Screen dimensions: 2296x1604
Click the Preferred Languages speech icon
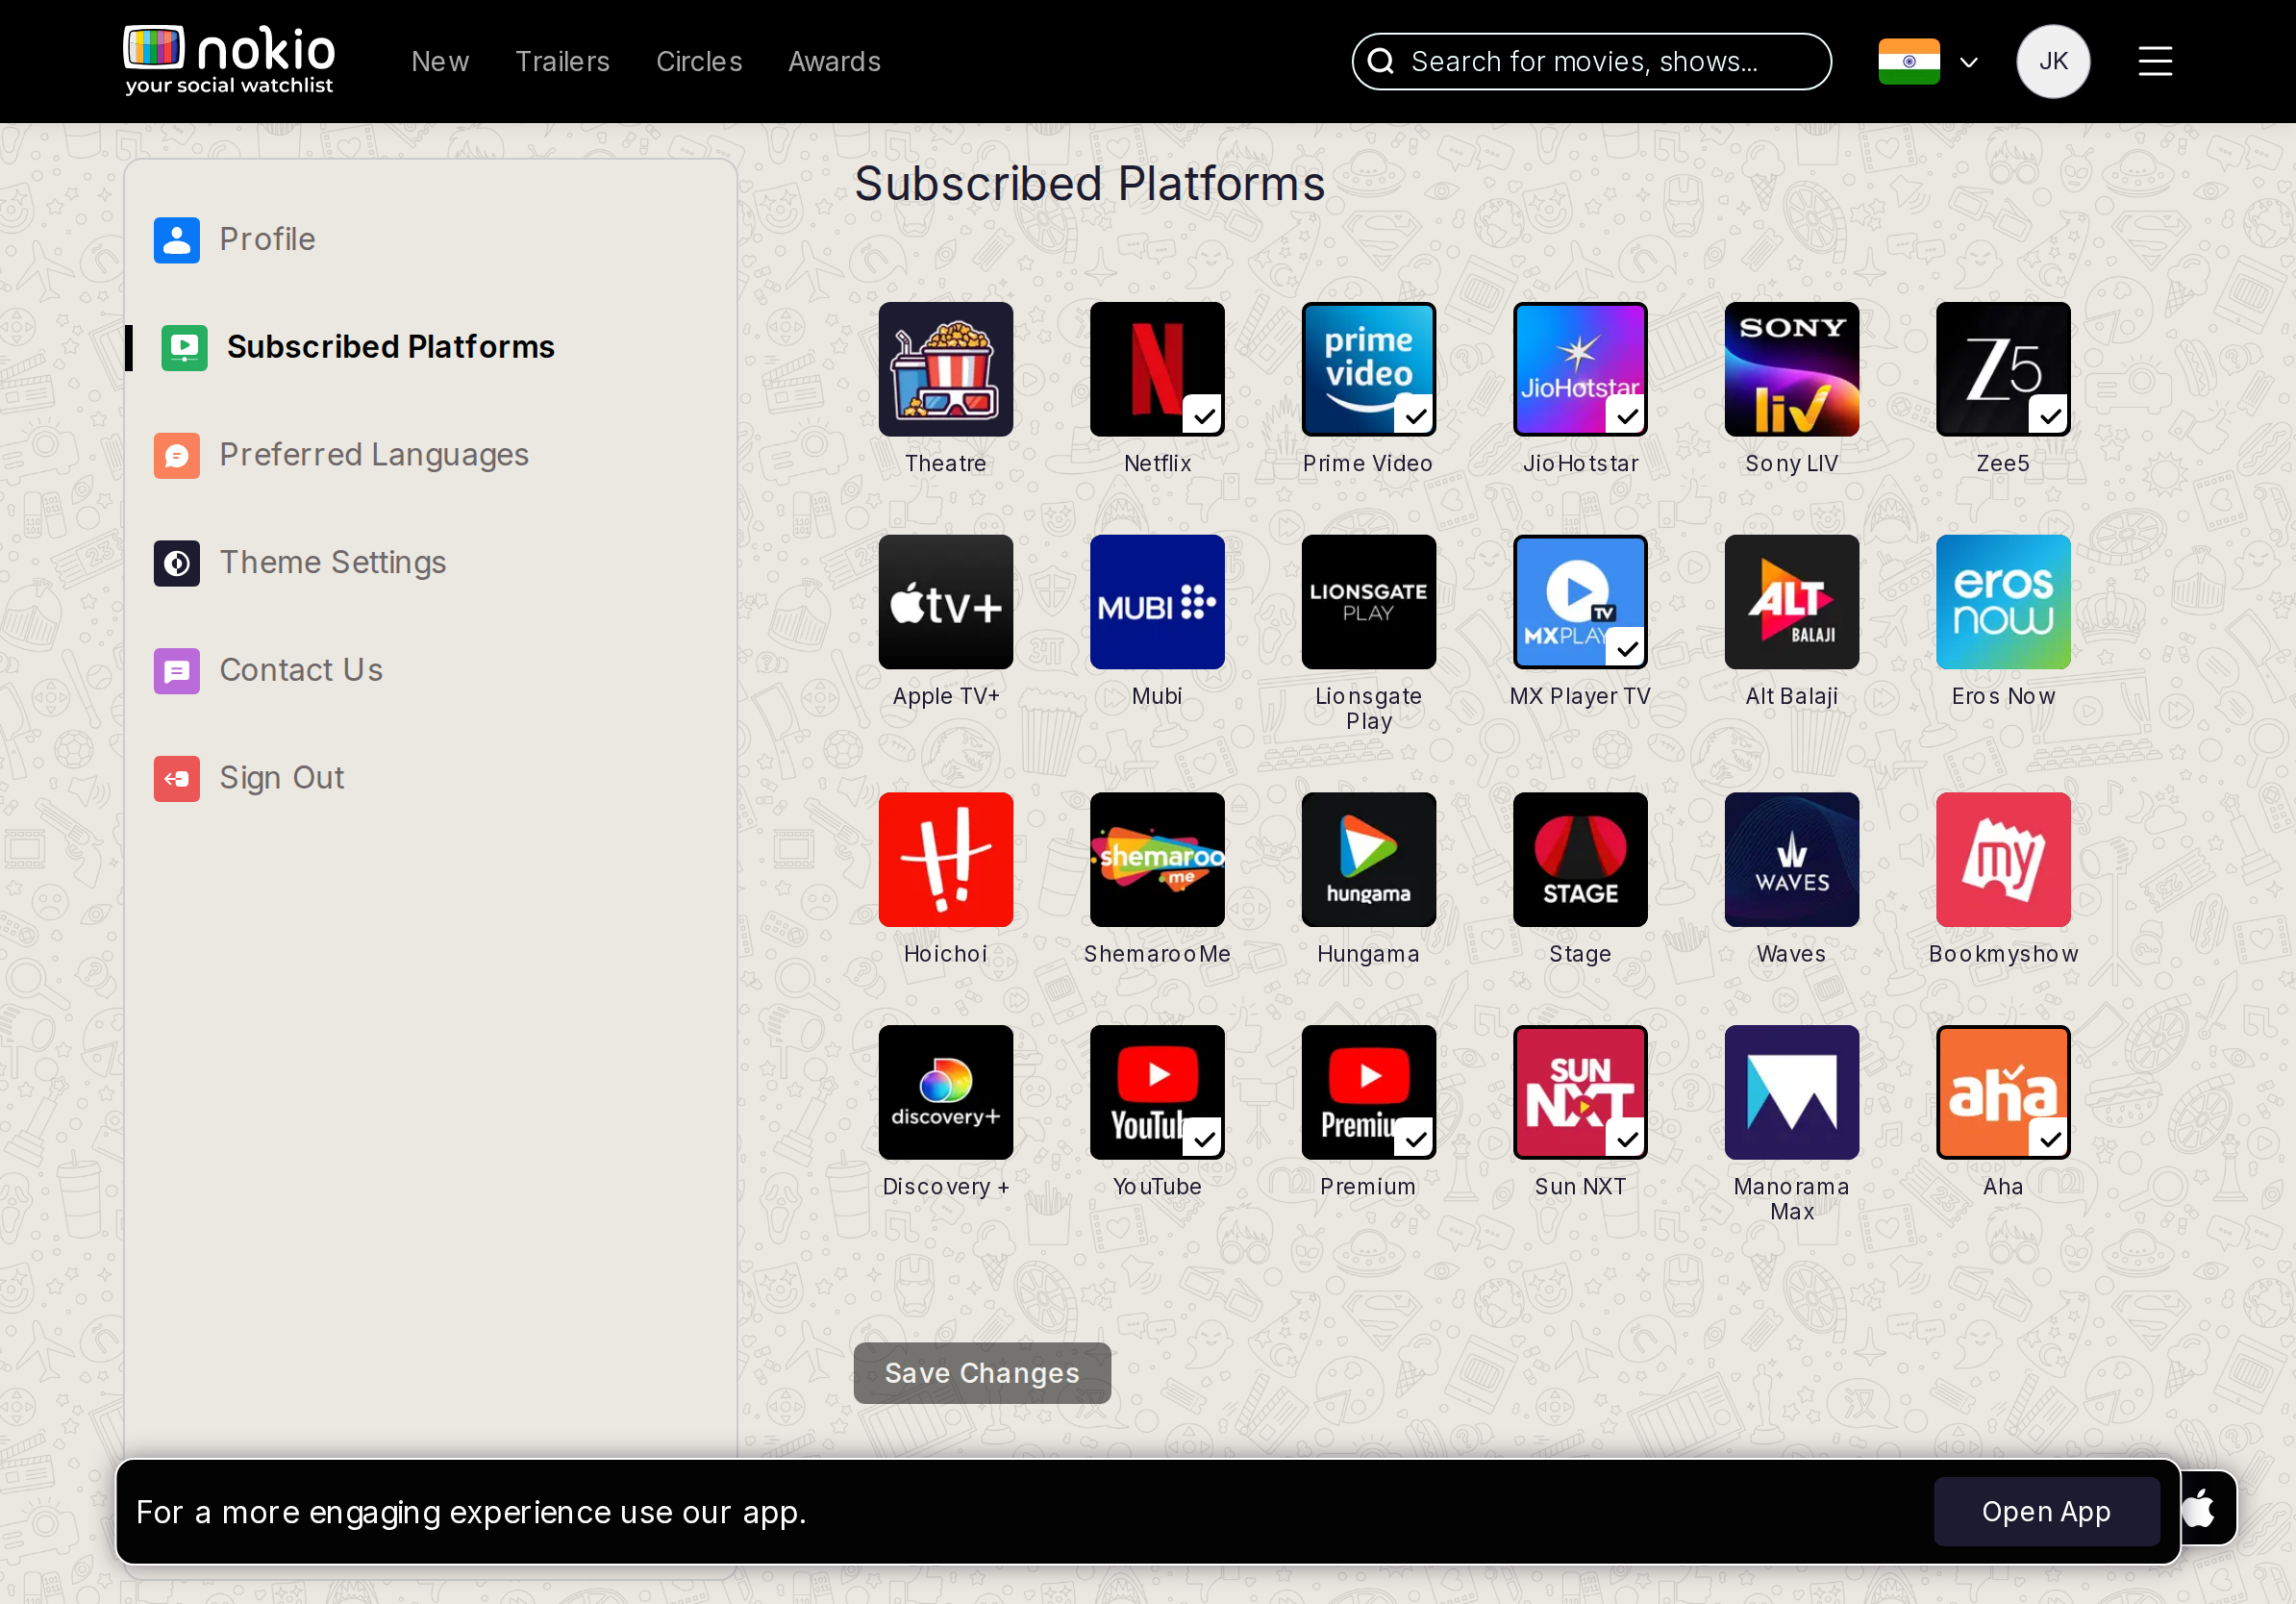click(x=177, y=455)
